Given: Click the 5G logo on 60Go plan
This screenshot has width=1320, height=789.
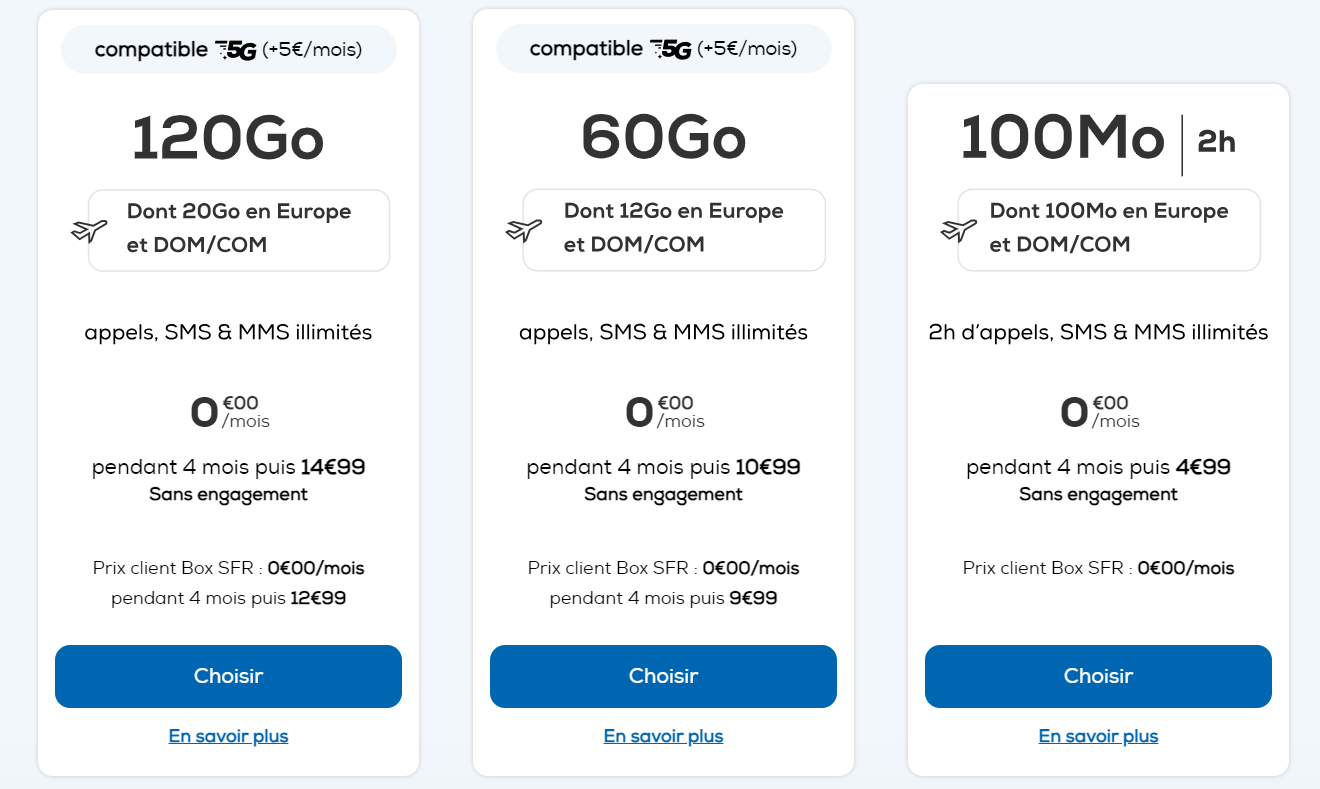Looking at the screenshot, I should (671, 50).
